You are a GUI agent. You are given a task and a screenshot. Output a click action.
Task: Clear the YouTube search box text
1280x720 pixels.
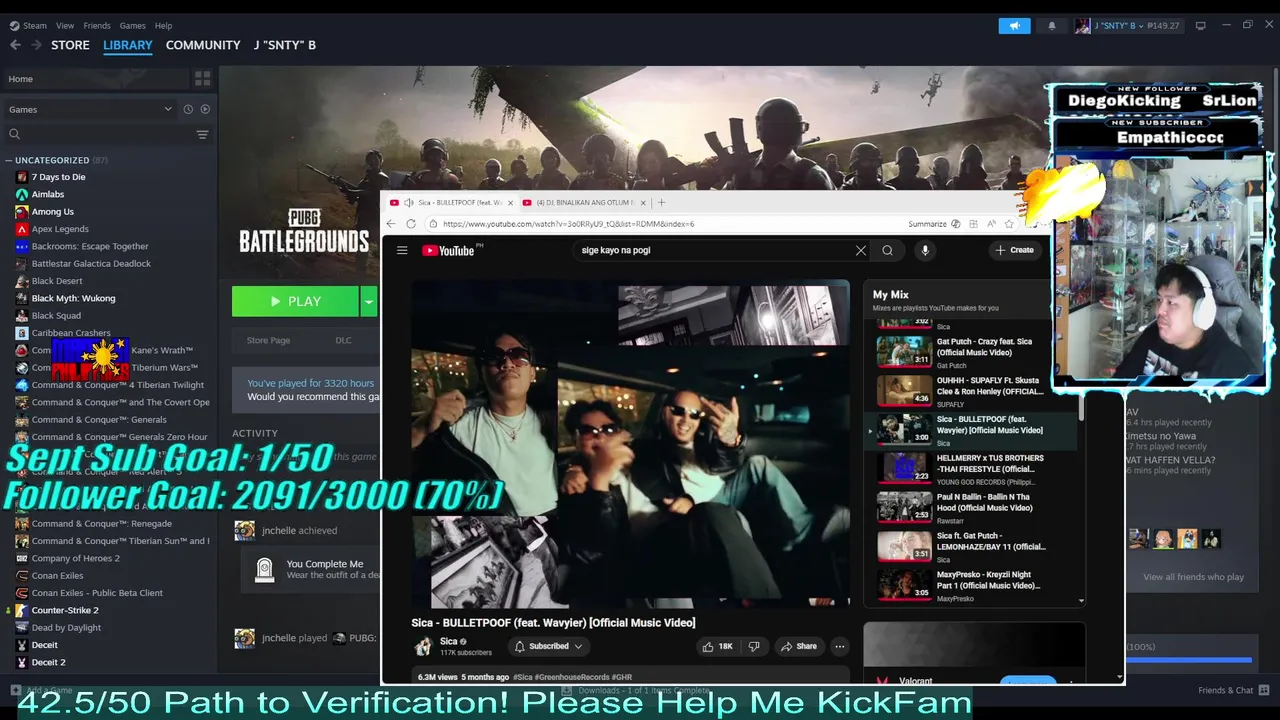point(861,250)
